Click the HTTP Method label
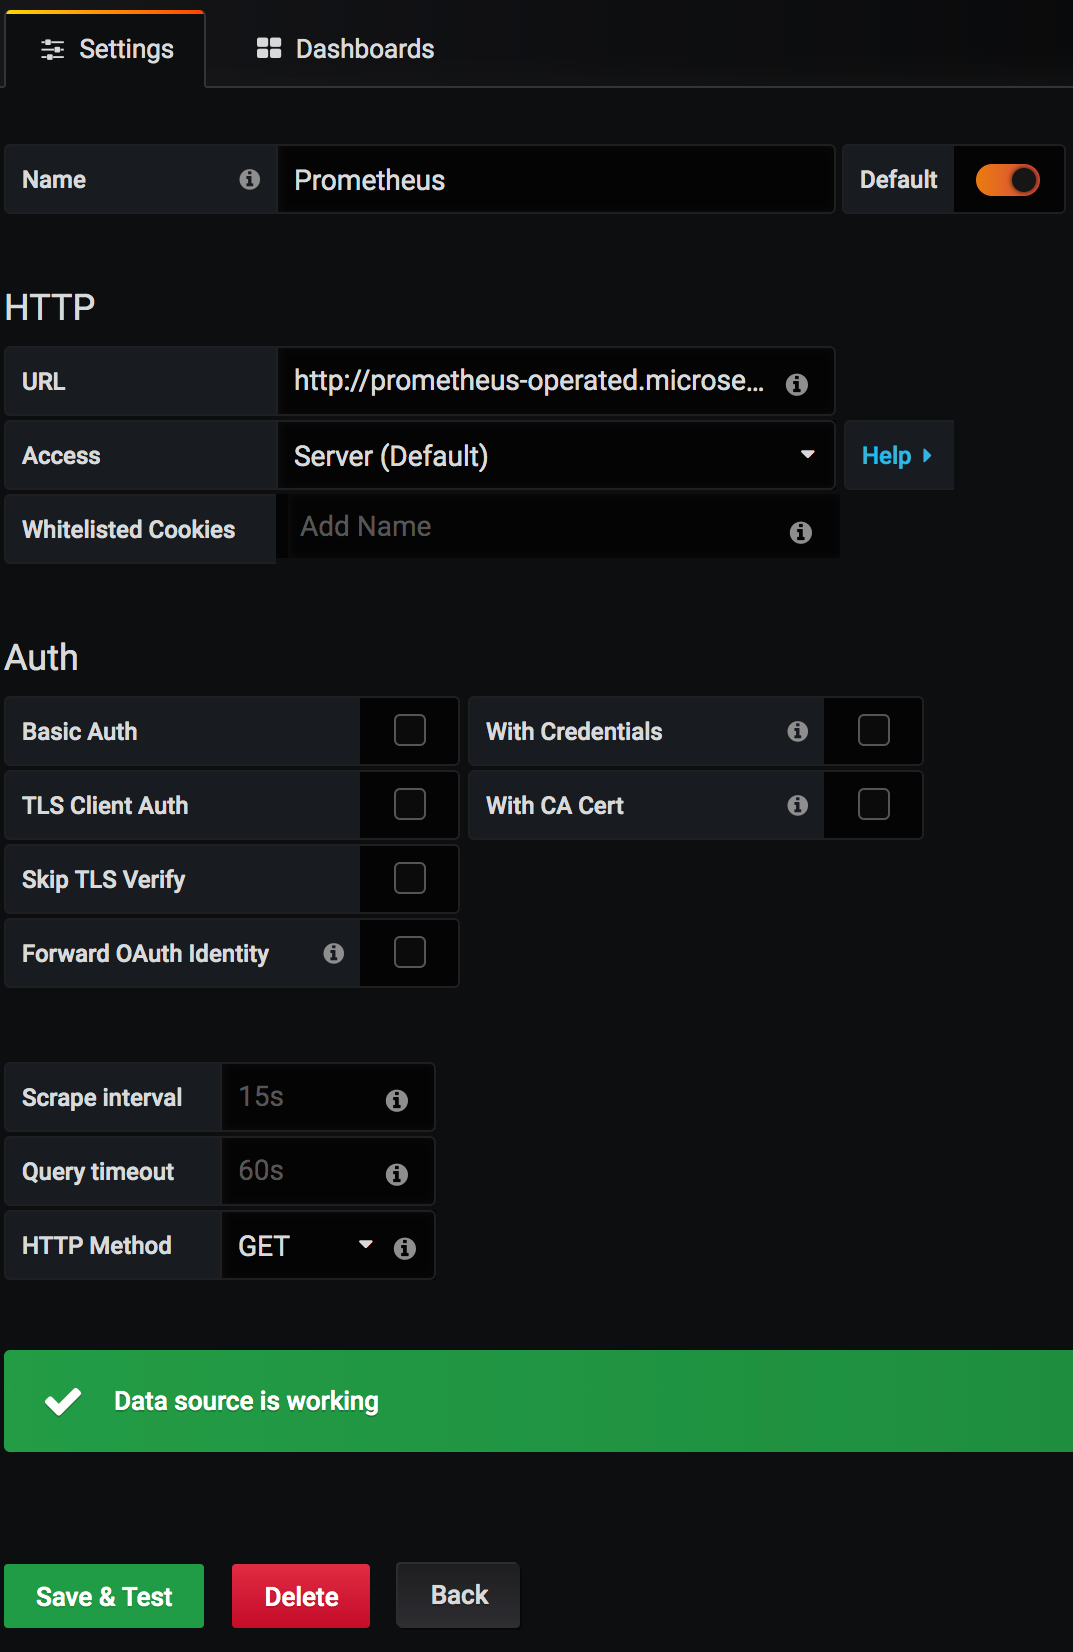The image size is (1073, 1652). (x=97, y=1245)
